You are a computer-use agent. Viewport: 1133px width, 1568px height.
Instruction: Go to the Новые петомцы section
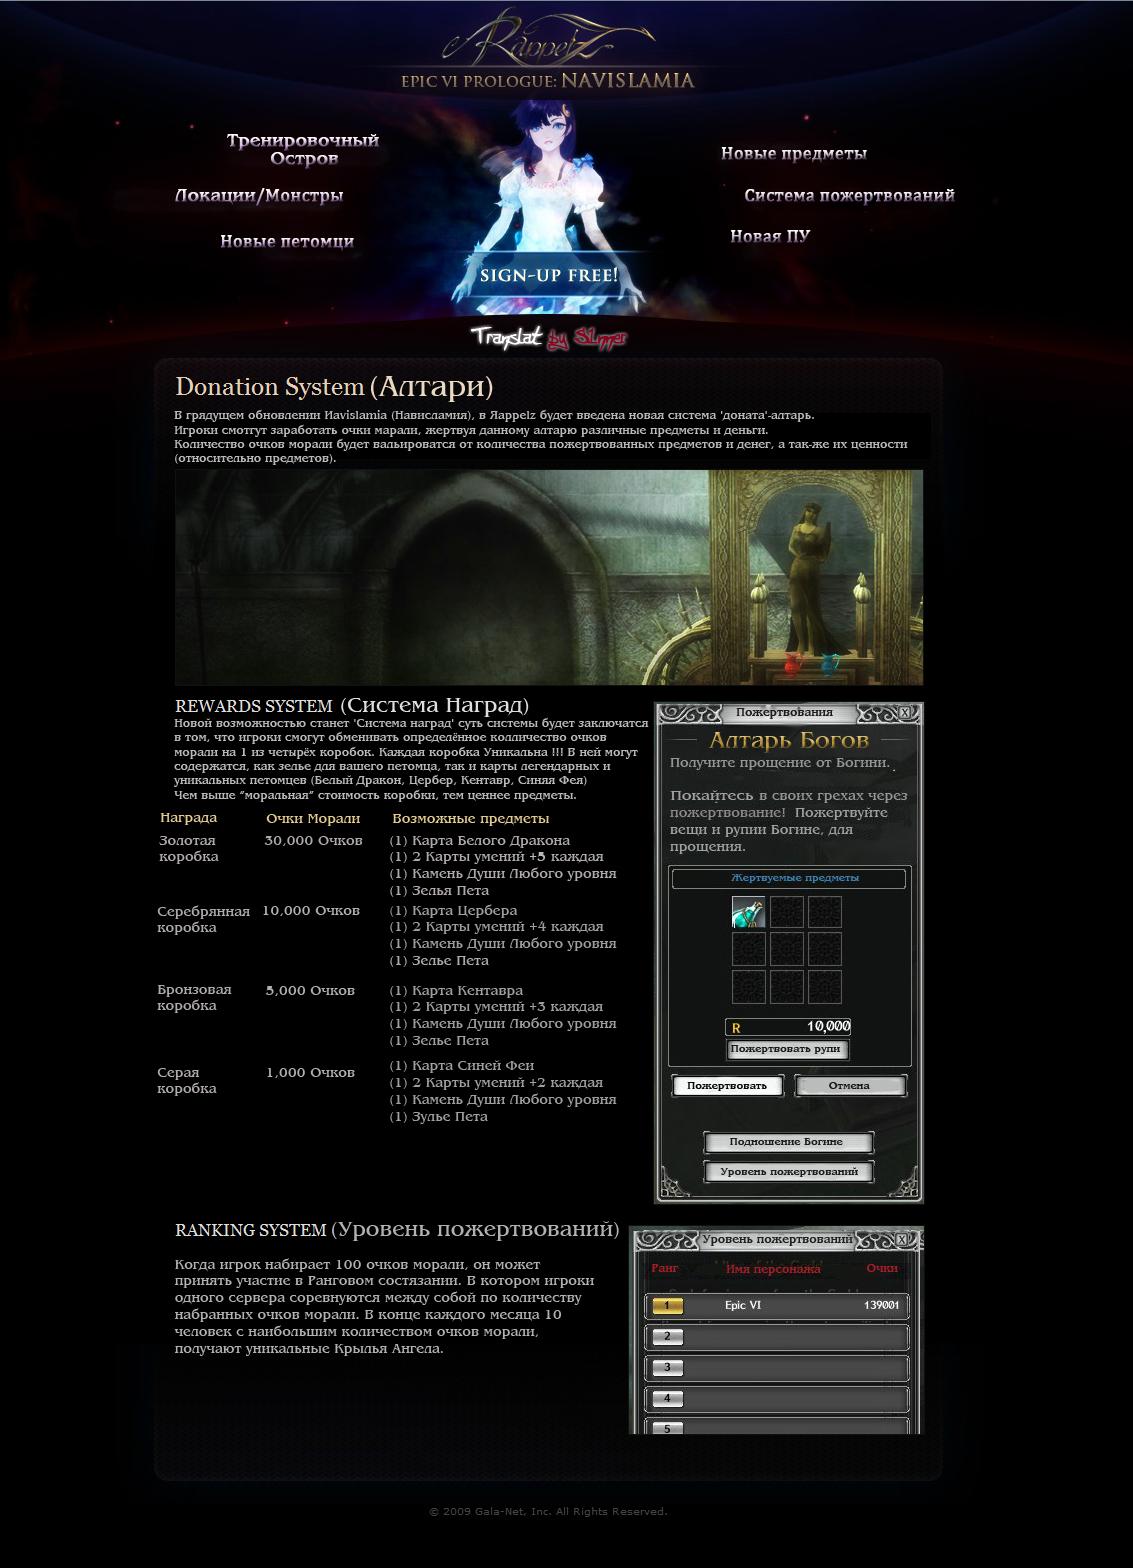[287, 241]
